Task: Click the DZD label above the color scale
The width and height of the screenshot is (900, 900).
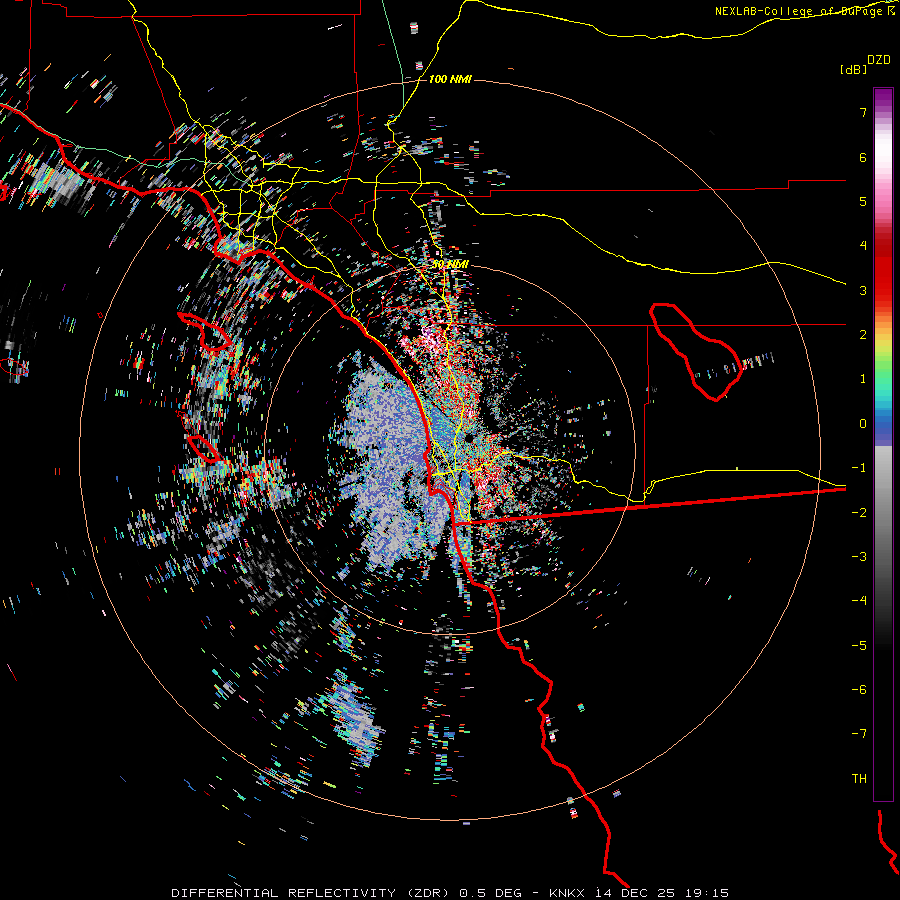Action: [879, 60]
